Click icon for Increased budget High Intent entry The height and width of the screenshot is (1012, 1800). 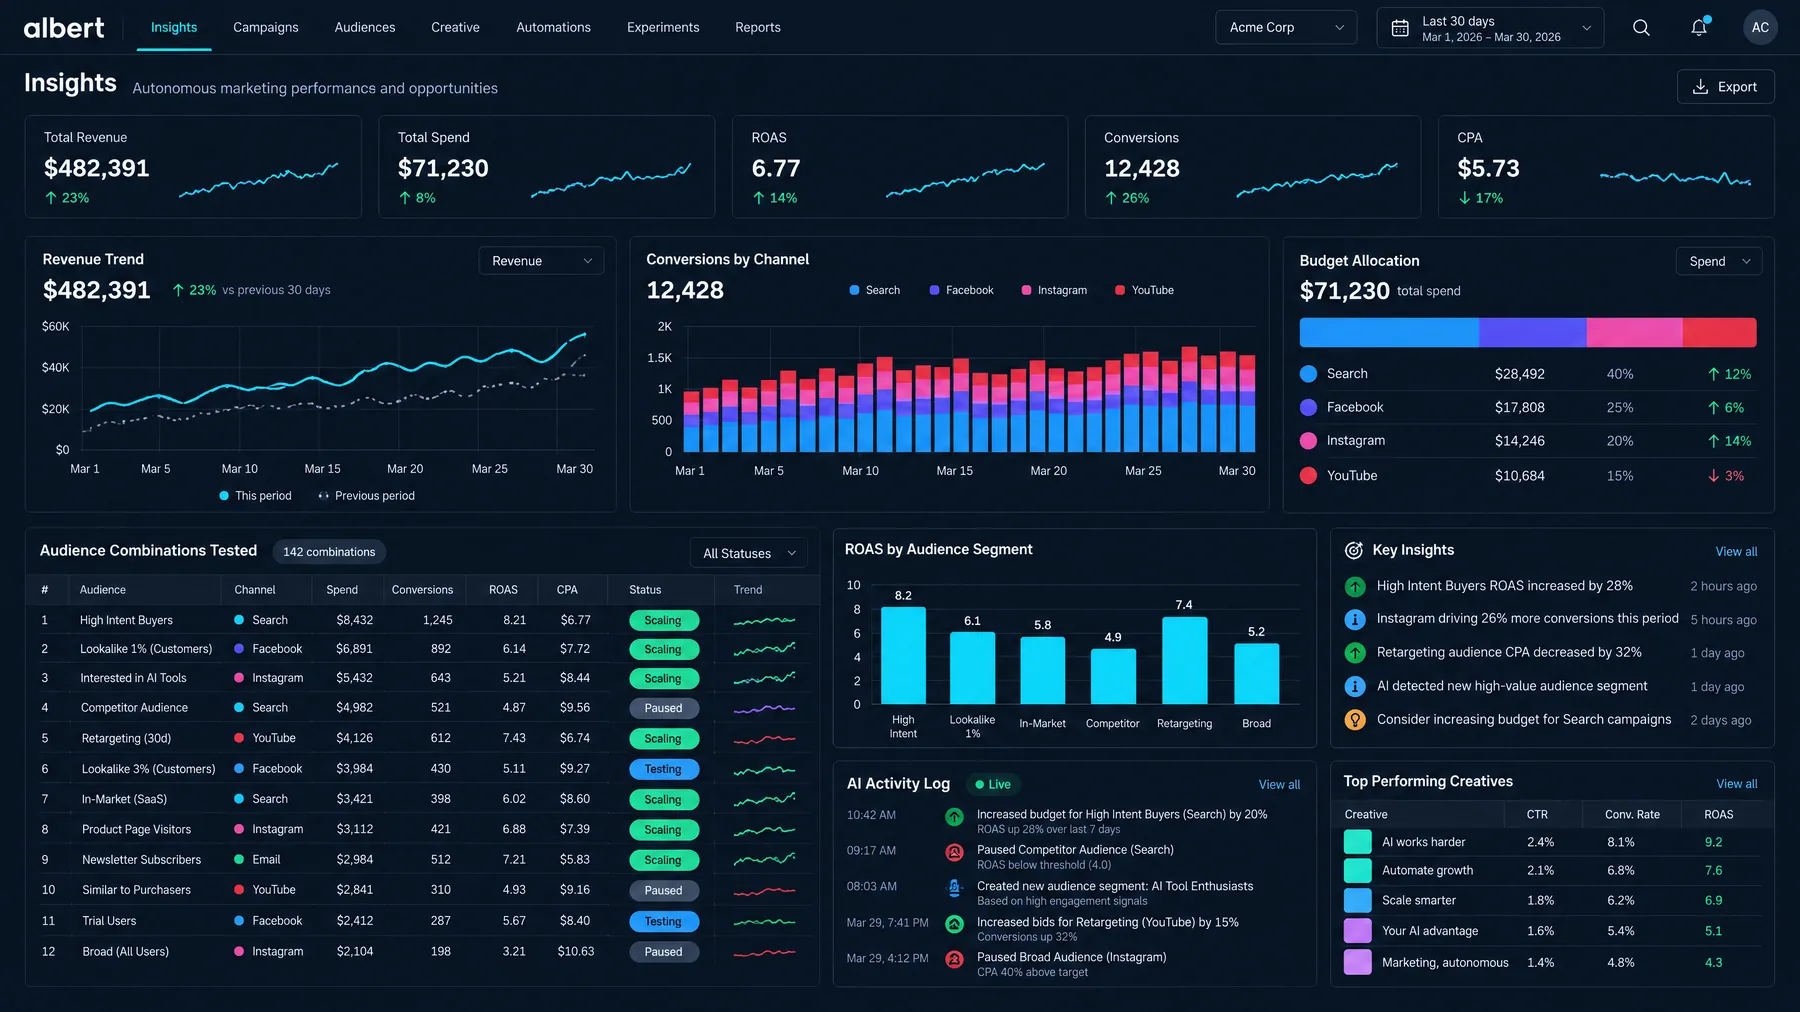pos(955,817)
